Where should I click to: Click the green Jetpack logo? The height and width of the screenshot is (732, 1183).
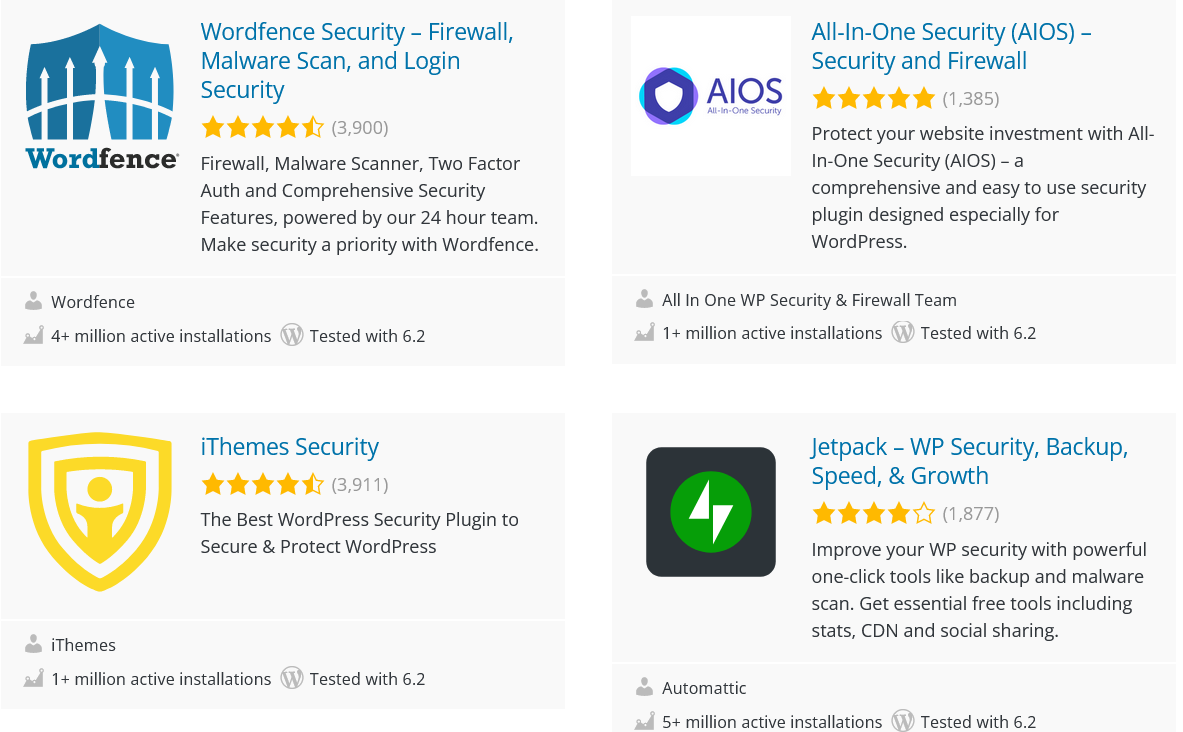click(710, 511)
